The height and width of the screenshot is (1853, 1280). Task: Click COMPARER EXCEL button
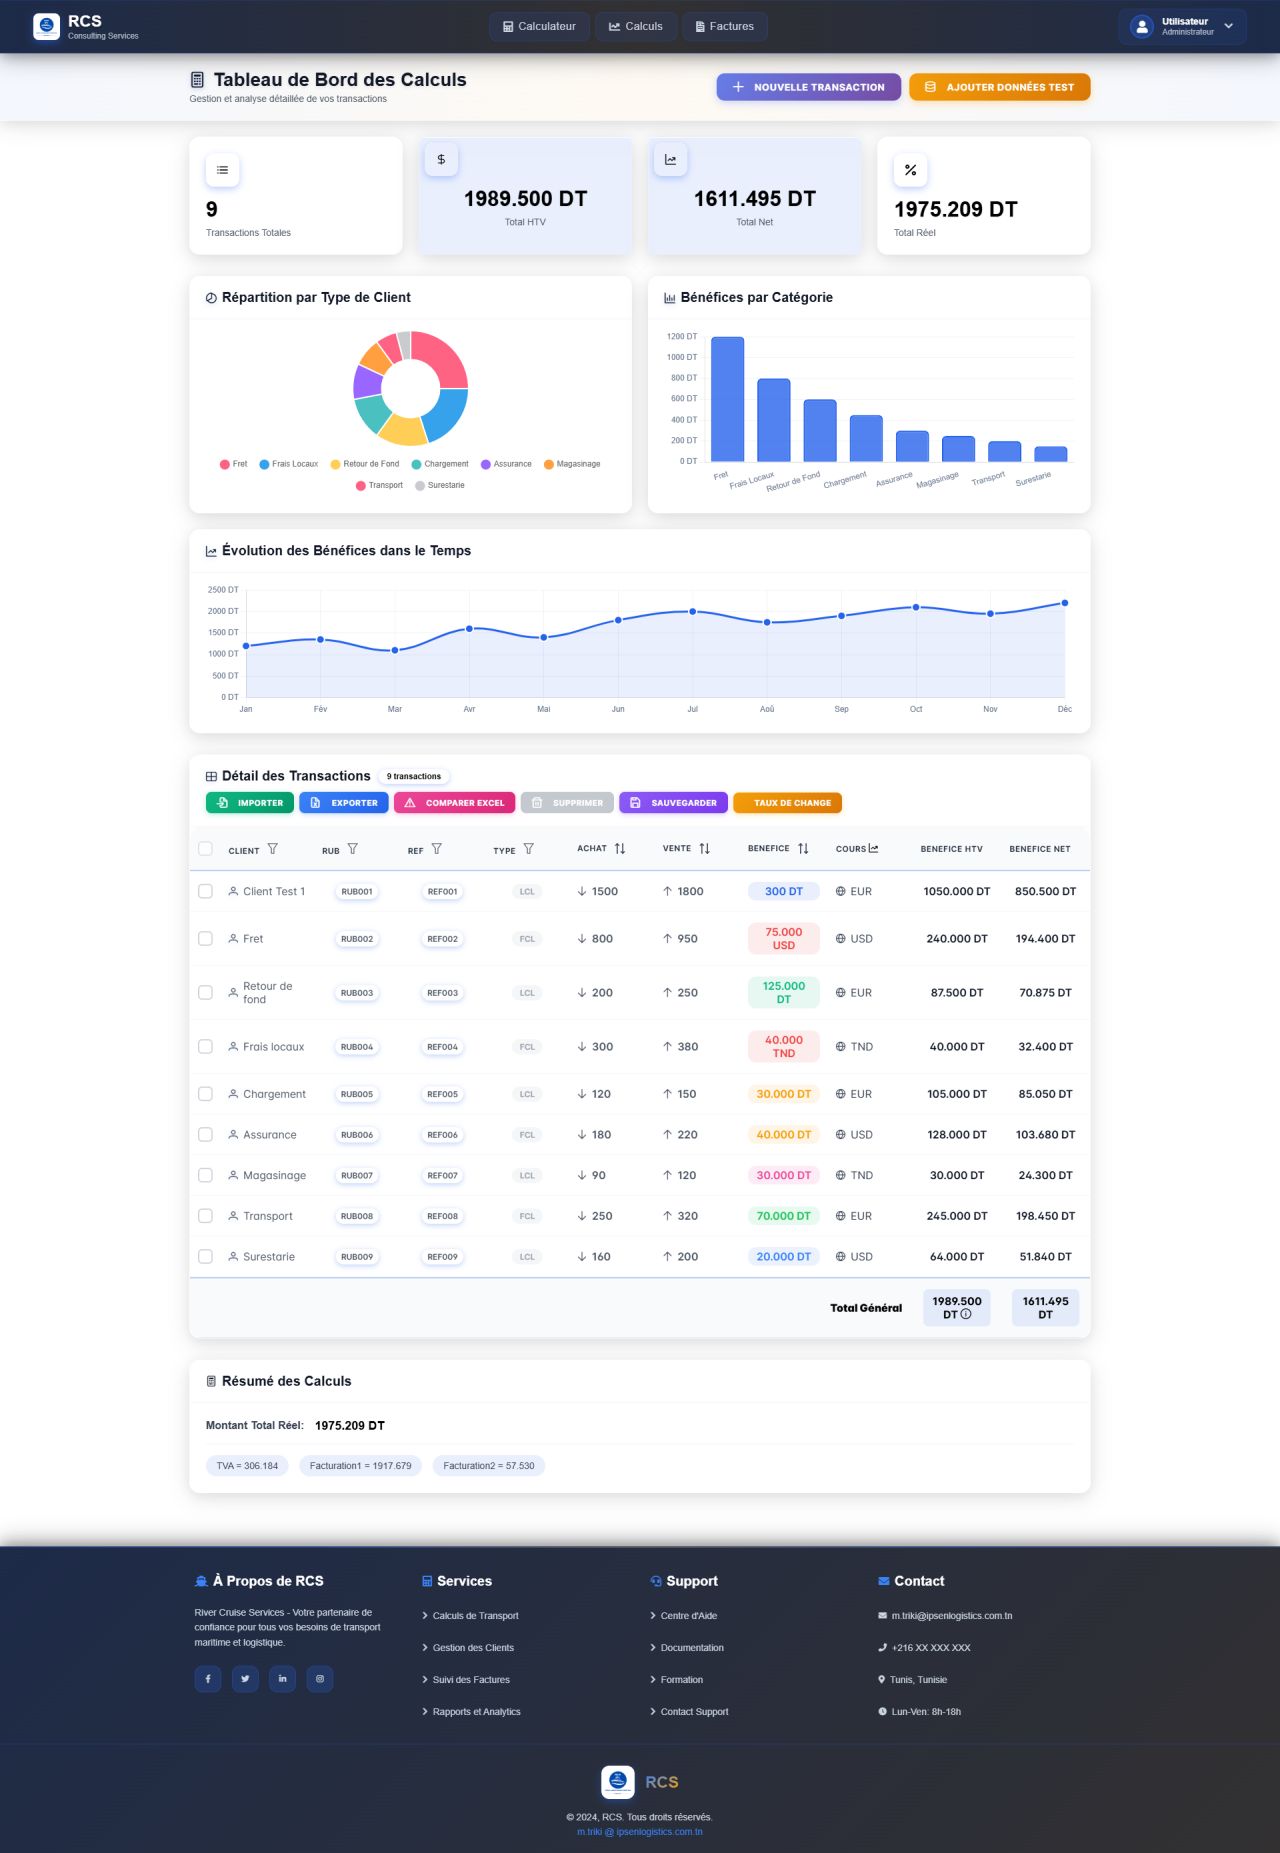(x=455, y=803)
